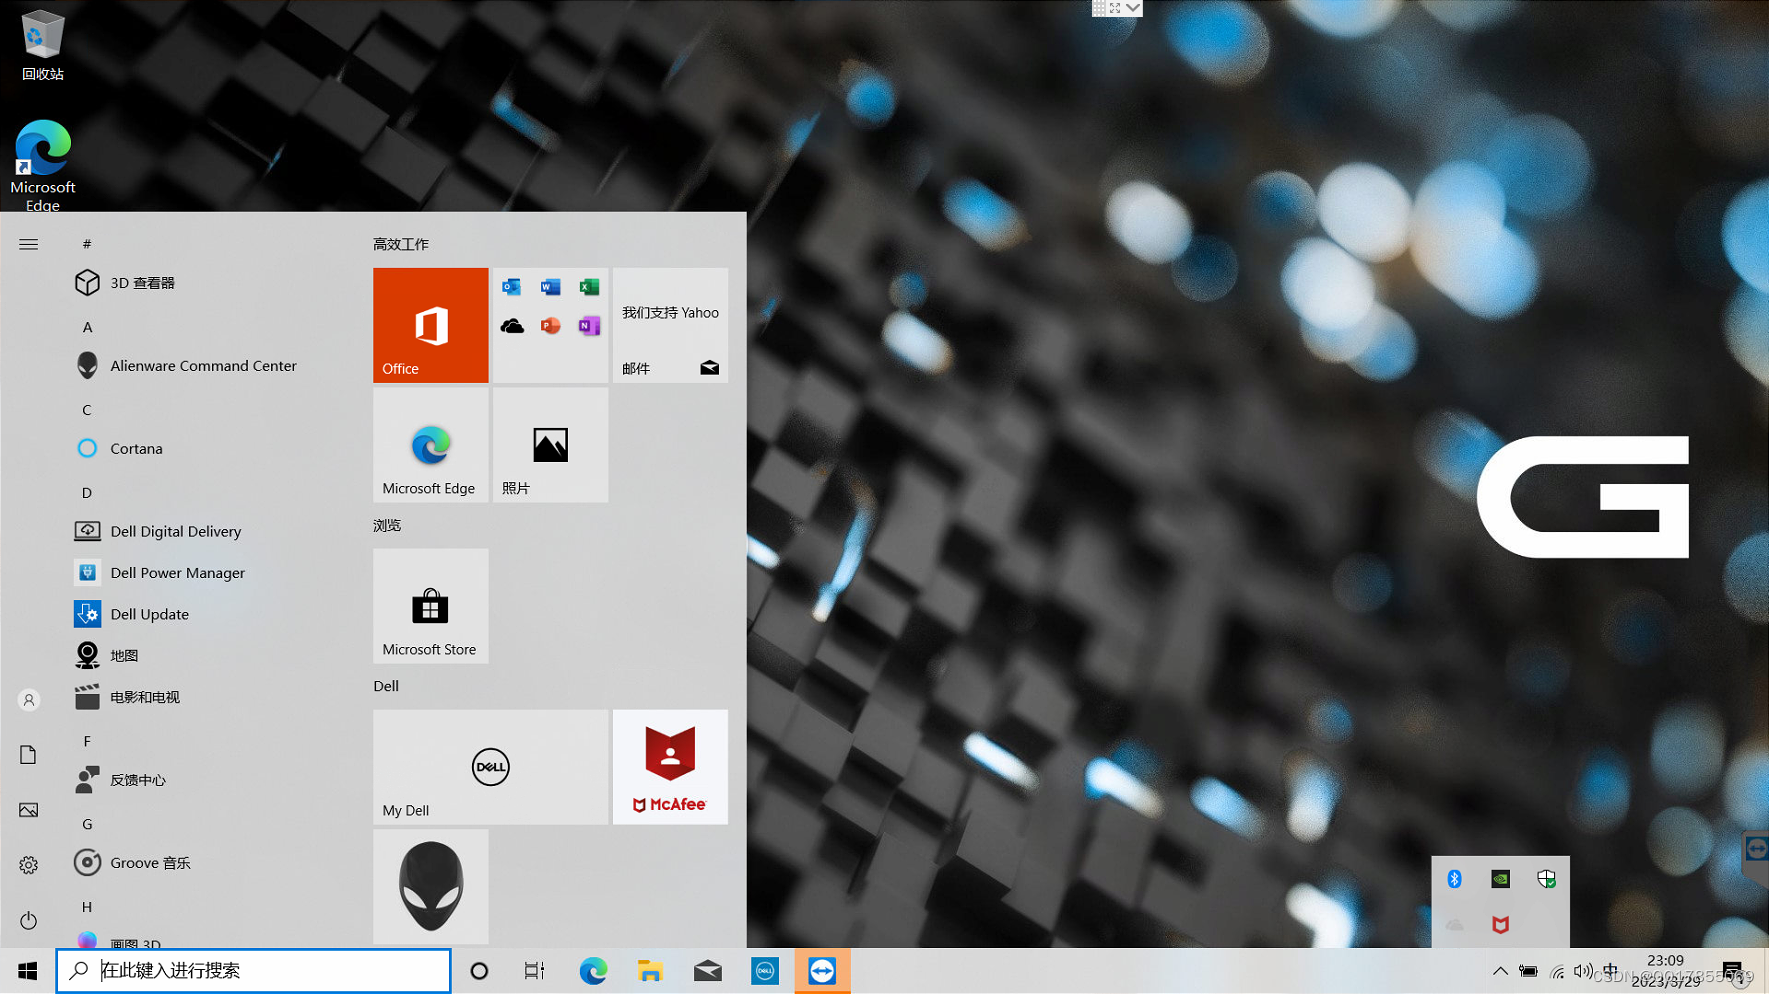Open Groove 音乐 from the apps list
This screenshot has height=994, width=1769.
(x=150, y=862)
